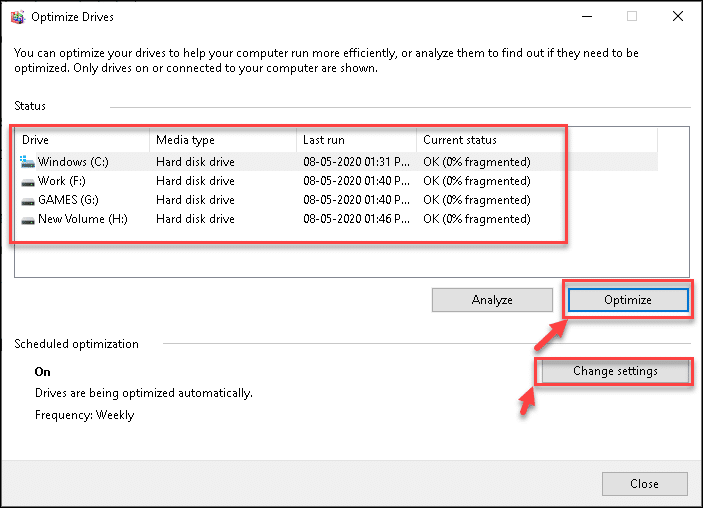Click the Close button at the bottom
This screenshot has height=508, width=703.
point(644,484)
